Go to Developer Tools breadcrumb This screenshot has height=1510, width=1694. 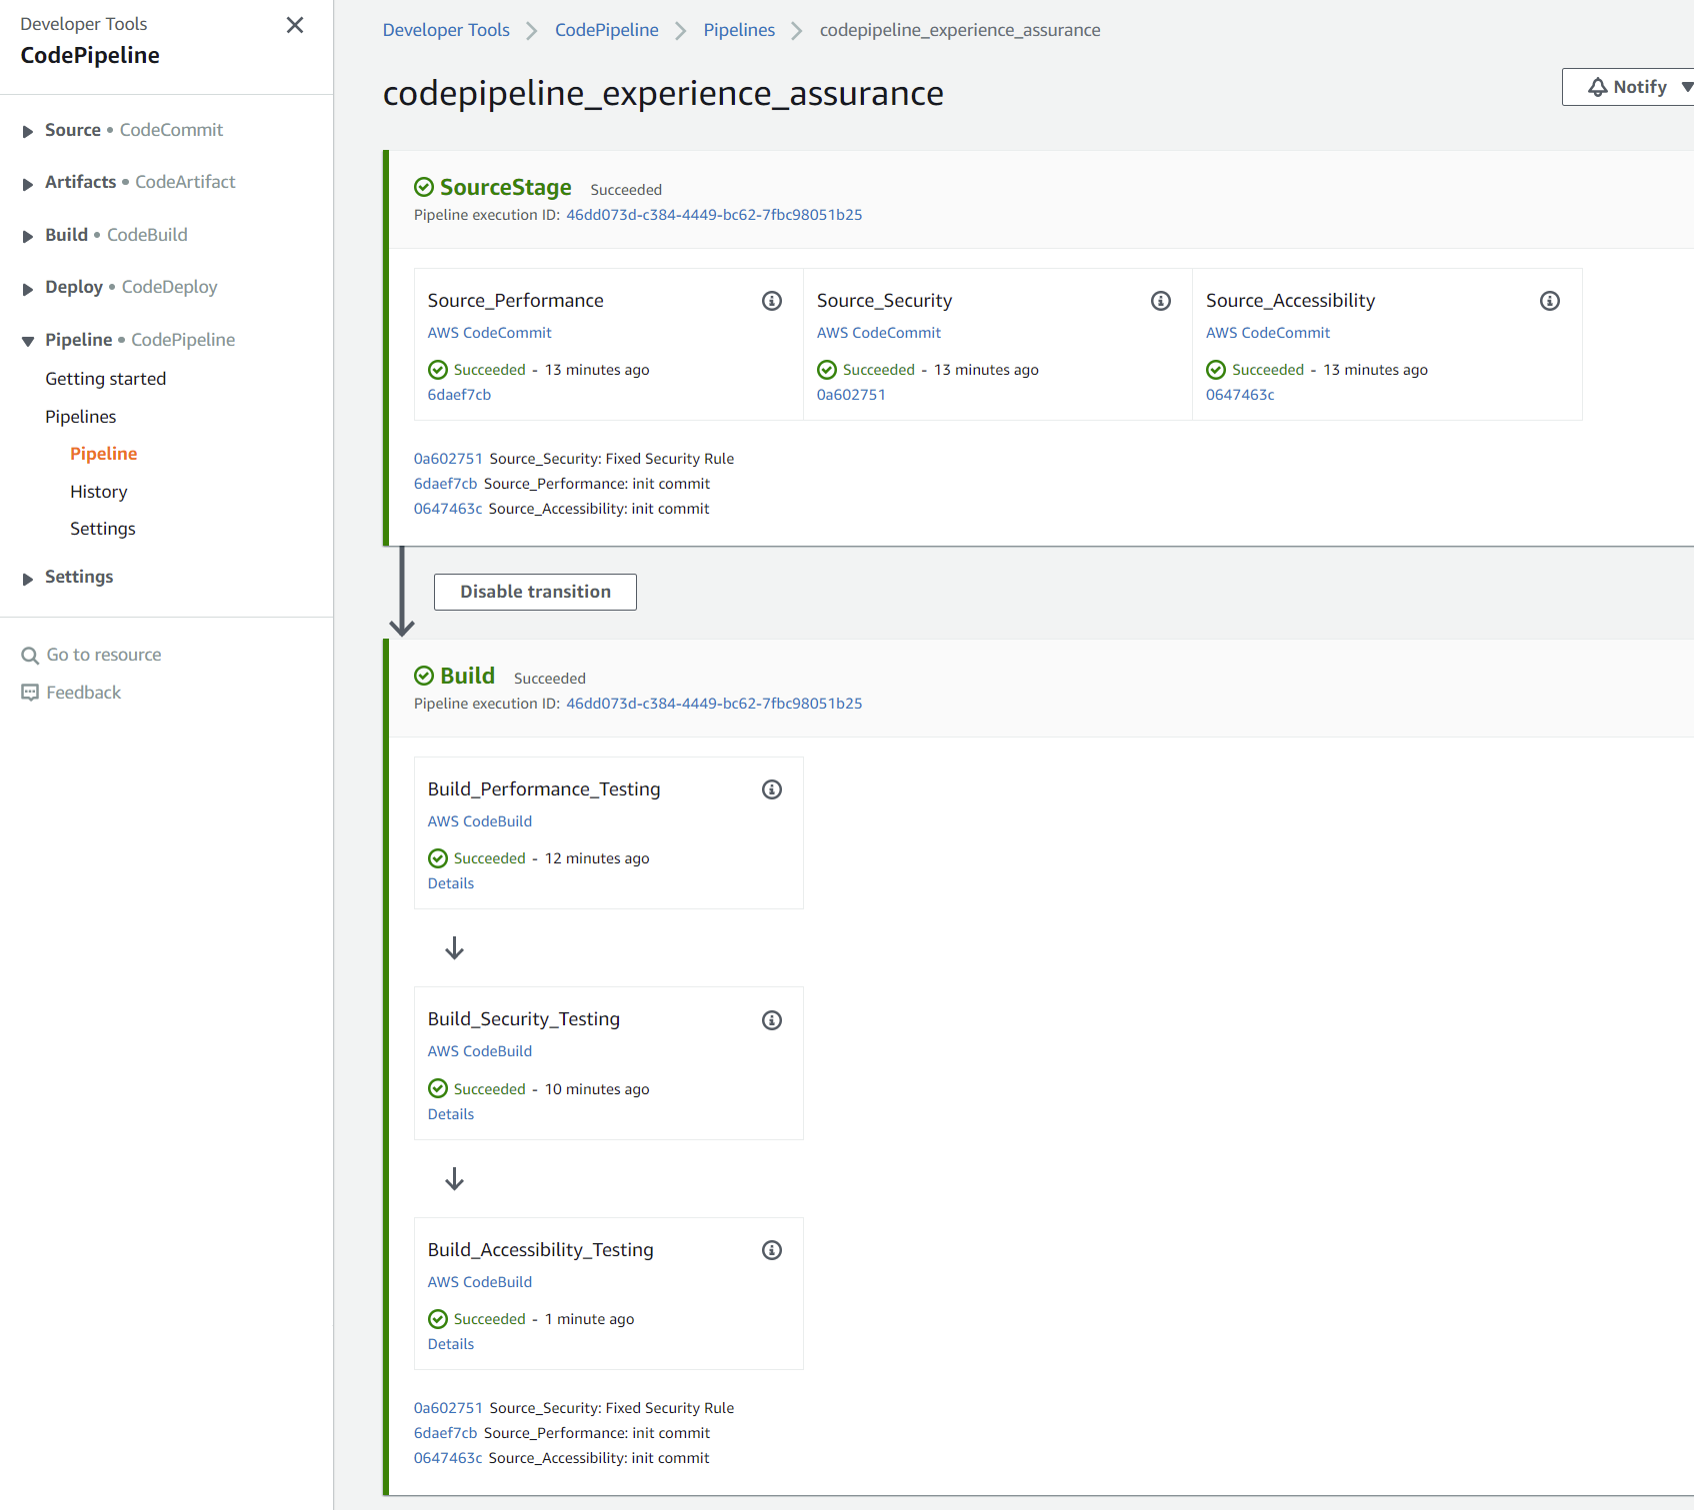click(446, 30)
